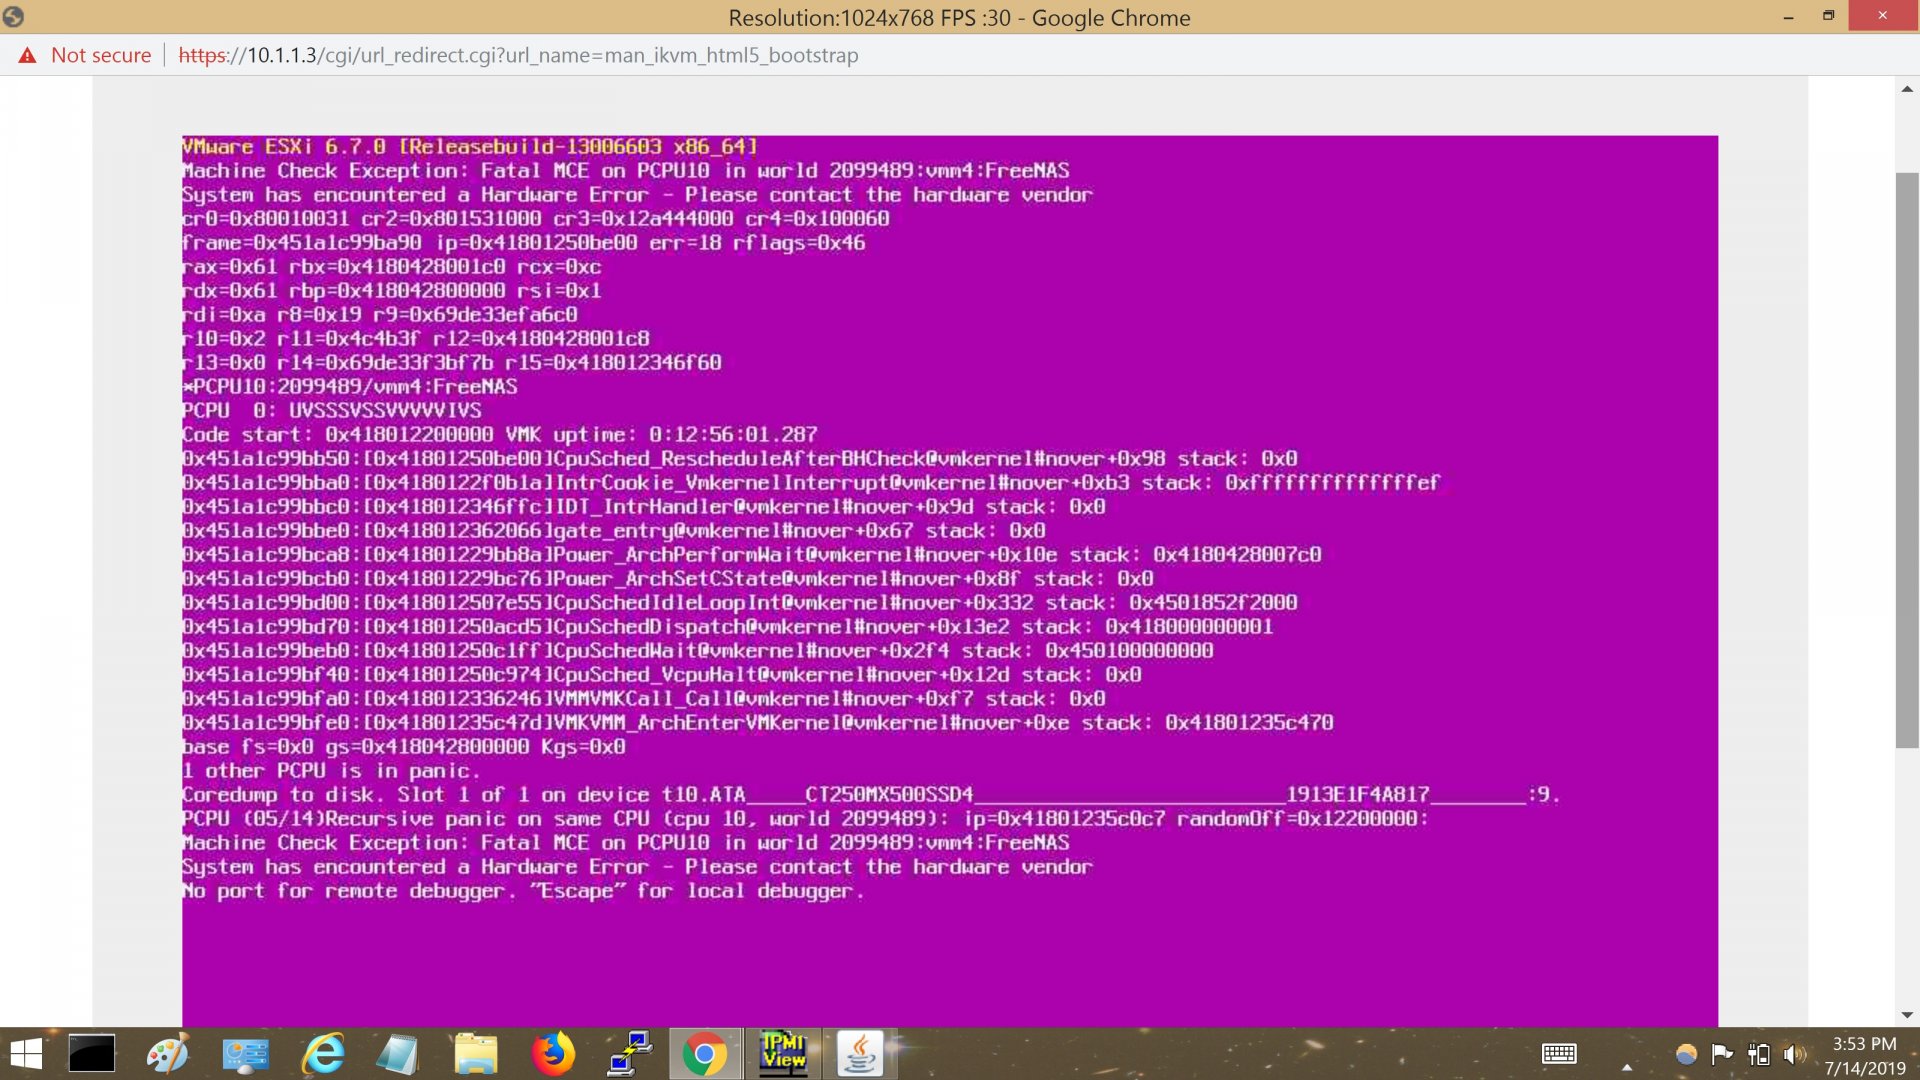The image size is (1920, 1080).
Task: Open File Explorer from the taskbar
Action: click(475, 1054)
